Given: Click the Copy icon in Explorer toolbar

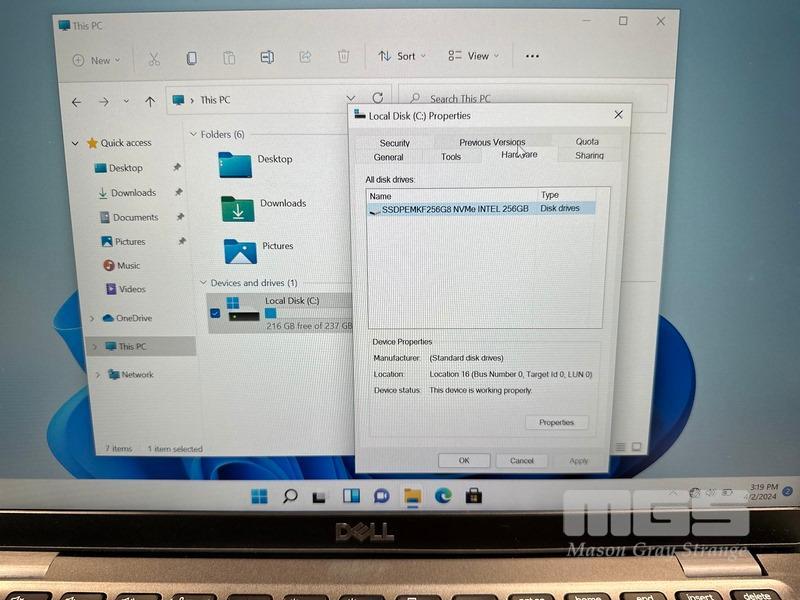Looking at the screenshot, I should click(191, 58).
